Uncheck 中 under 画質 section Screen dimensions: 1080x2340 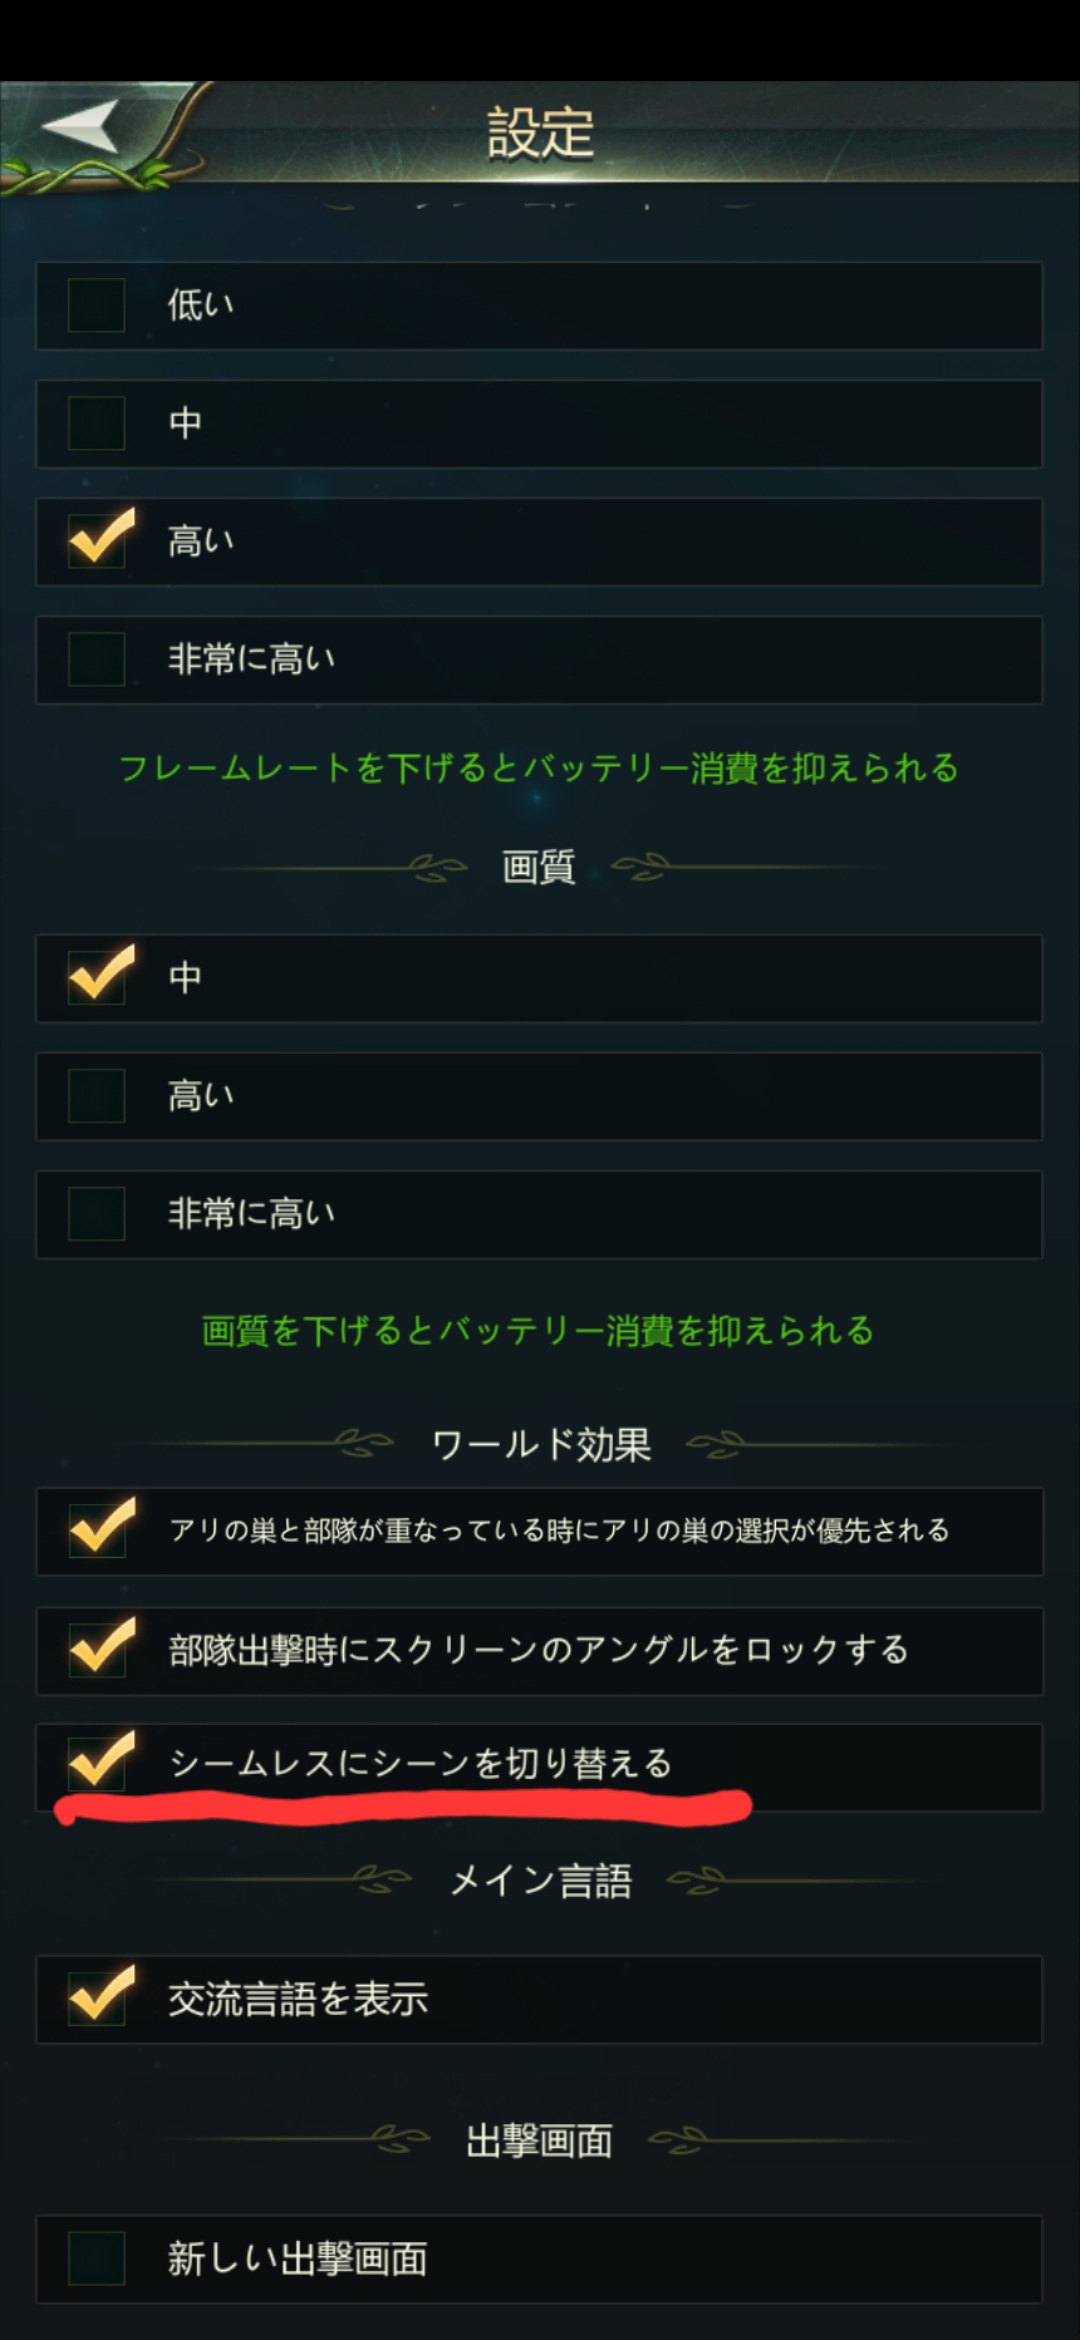(96, 977)
